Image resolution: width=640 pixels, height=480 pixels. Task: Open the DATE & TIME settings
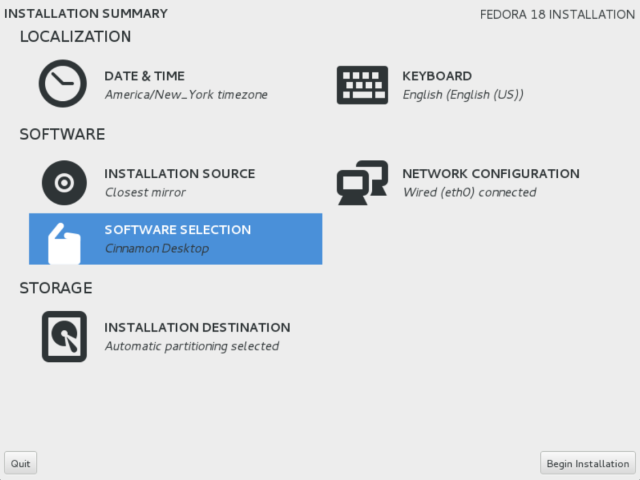point(144,76)
